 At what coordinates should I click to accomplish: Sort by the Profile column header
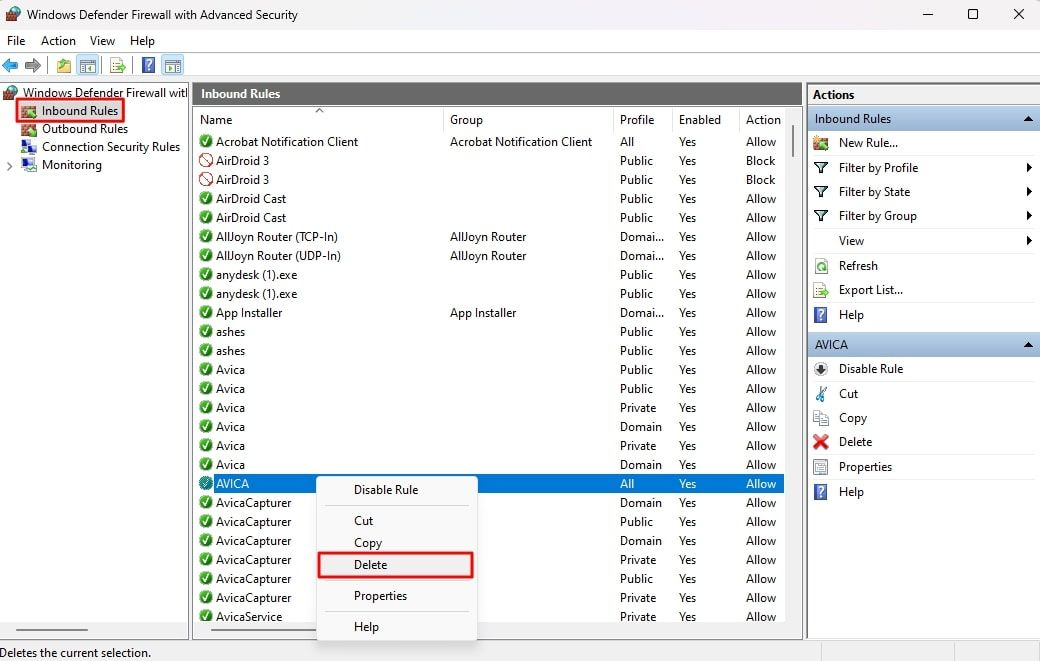pos(643,119)
